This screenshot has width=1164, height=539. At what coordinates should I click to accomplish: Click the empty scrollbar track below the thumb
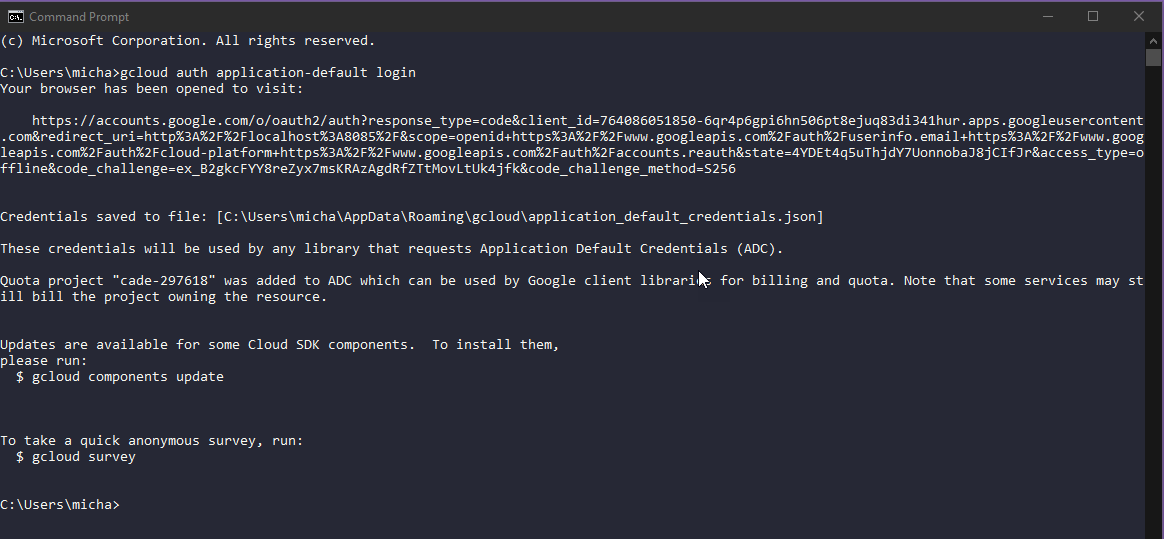pyautogui.click(x=1153, y=300)
